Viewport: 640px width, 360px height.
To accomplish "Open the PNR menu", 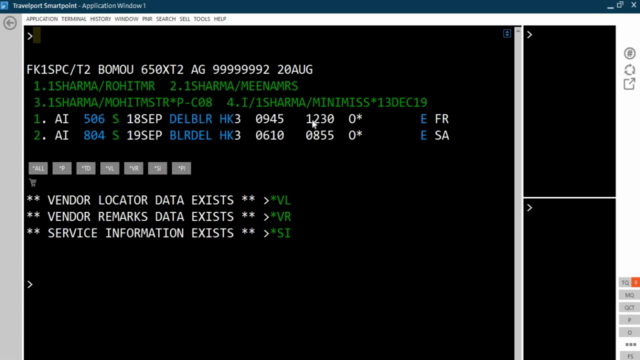I will (x=147, y=19).
